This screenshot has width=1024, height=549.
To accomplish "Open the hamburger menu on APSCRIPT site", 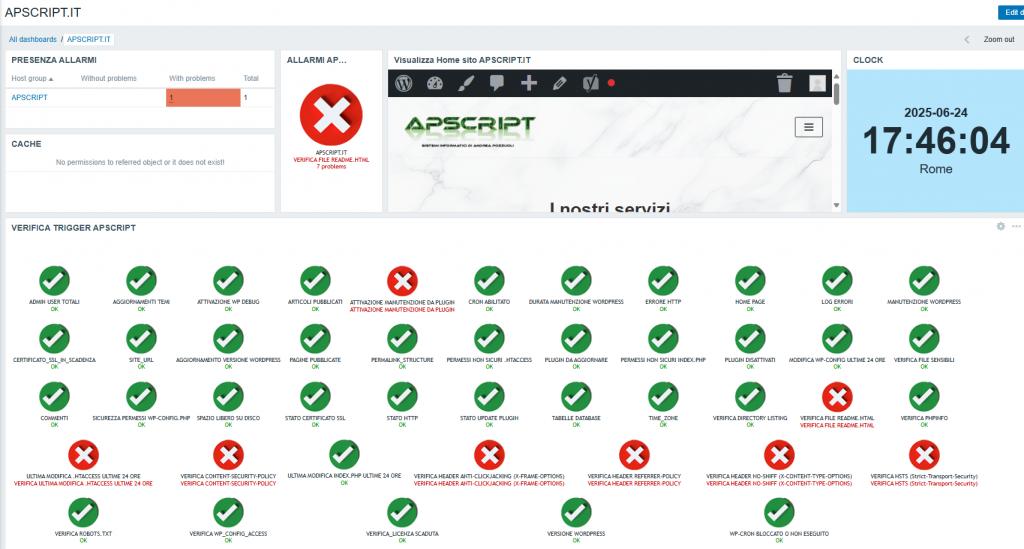I will tap(808, 126).
